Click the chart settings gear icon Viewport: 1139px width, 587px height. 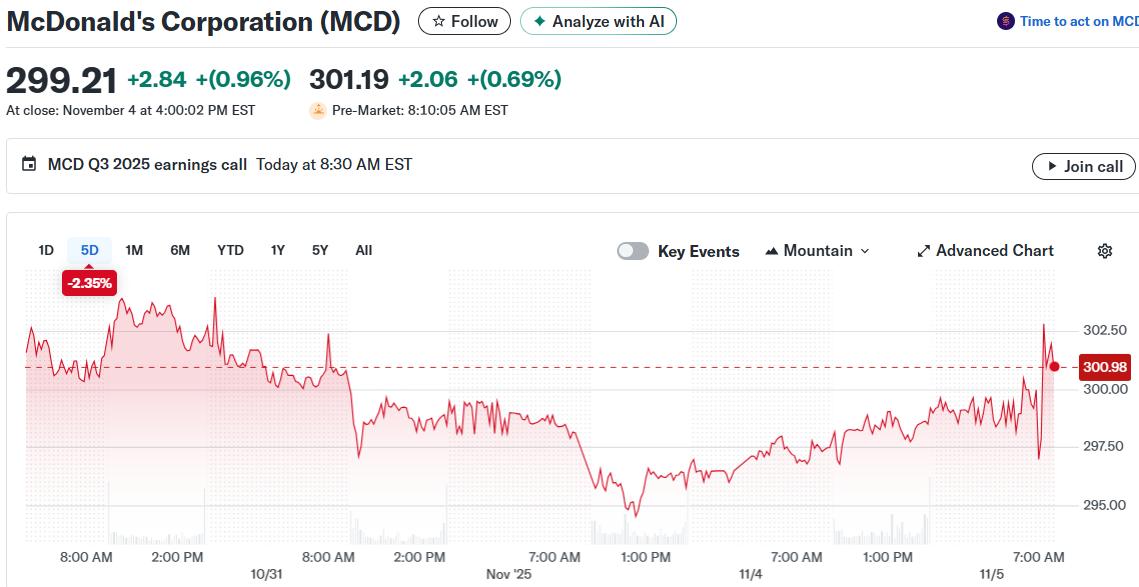pyautogui.click(x=1105, y=251)
